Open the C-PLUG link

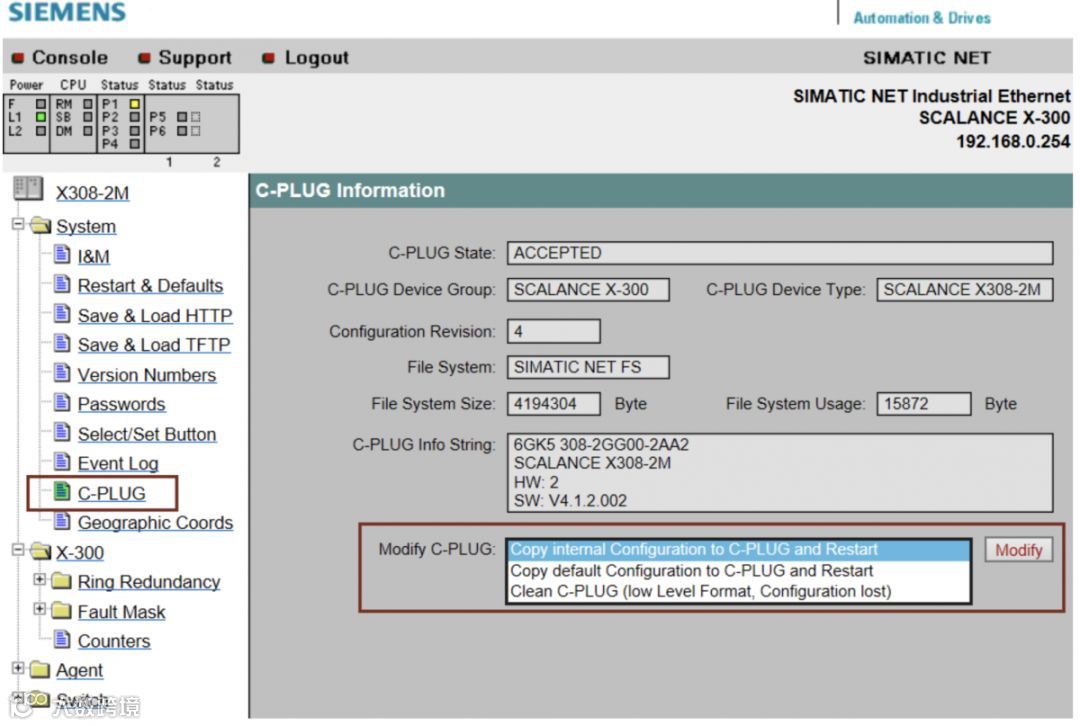[111, 493]
